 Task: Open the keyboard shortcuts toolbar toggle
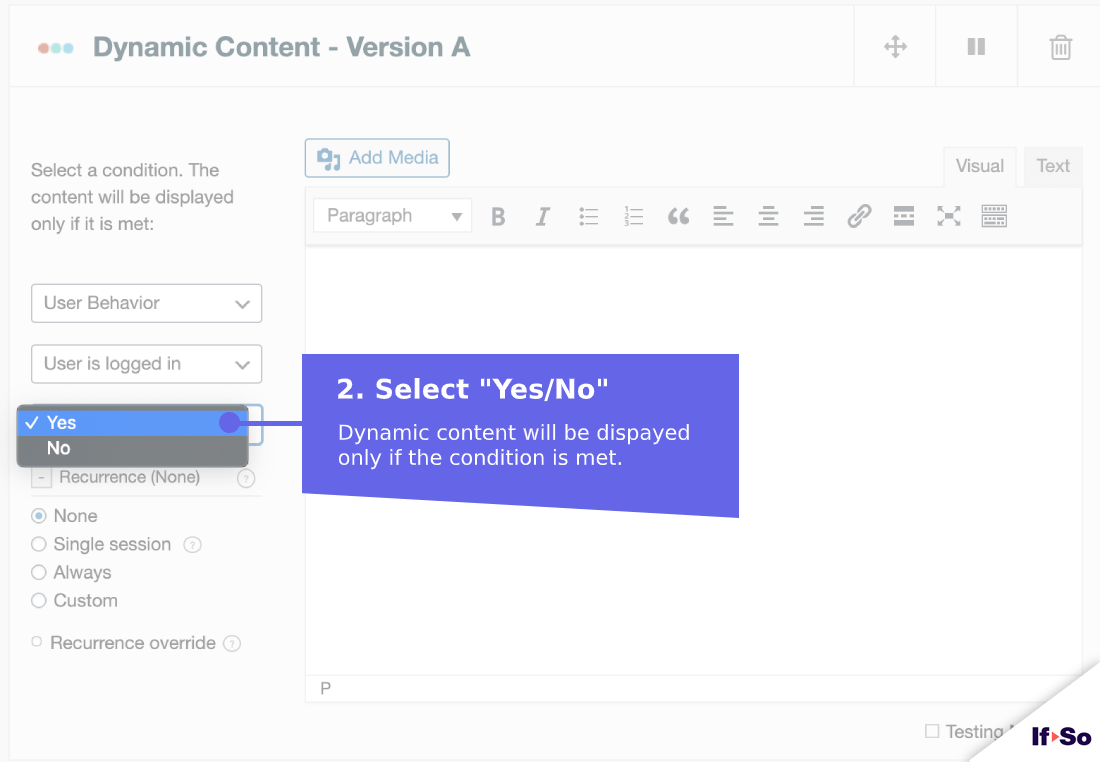(x=993, y=215)
